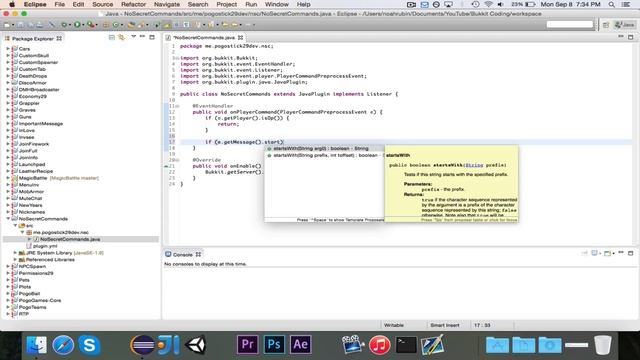640x360 pixels.
Task: Select the NoSecretCommands.java editor tab
Action: (x=204, y=38)
